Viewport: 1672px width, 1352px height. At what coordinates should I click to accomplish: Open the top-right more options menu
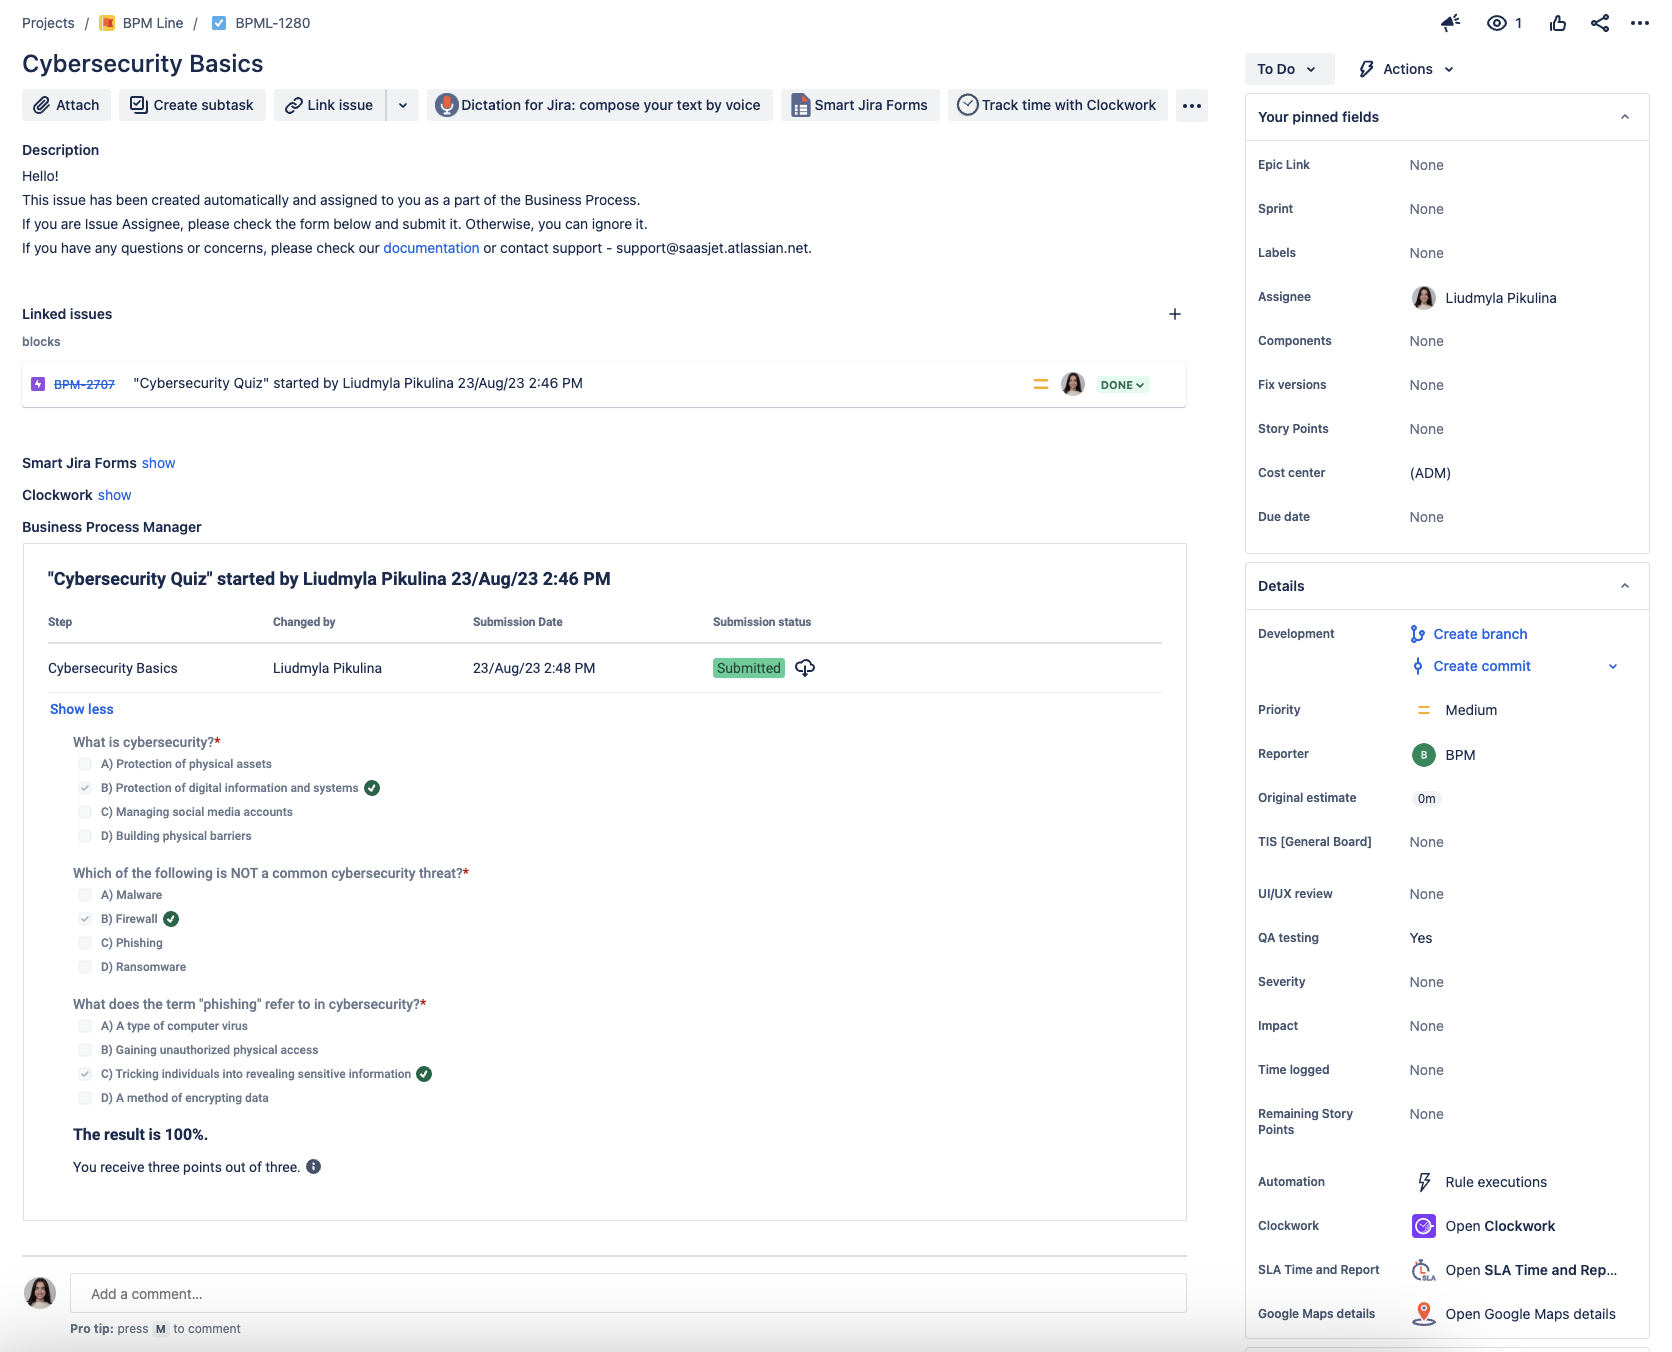(1640, 23)
